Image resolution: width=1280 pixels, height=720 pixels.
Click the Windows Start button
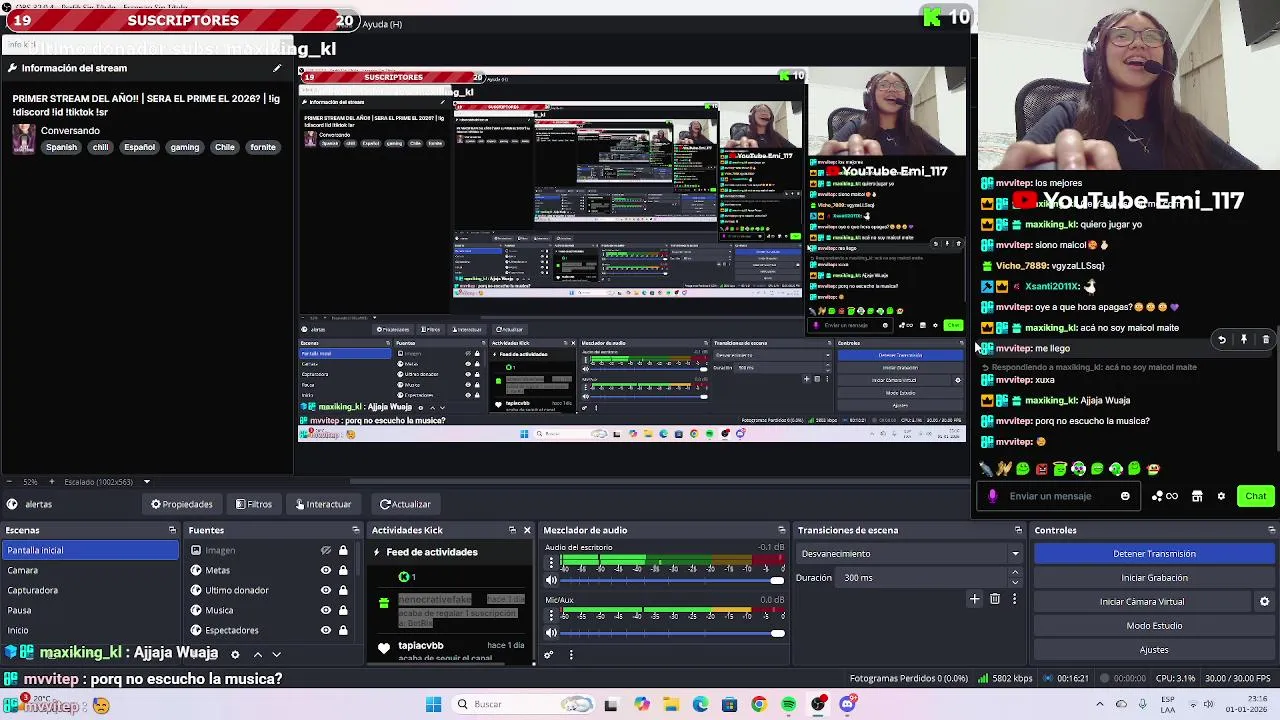point(433,705)
